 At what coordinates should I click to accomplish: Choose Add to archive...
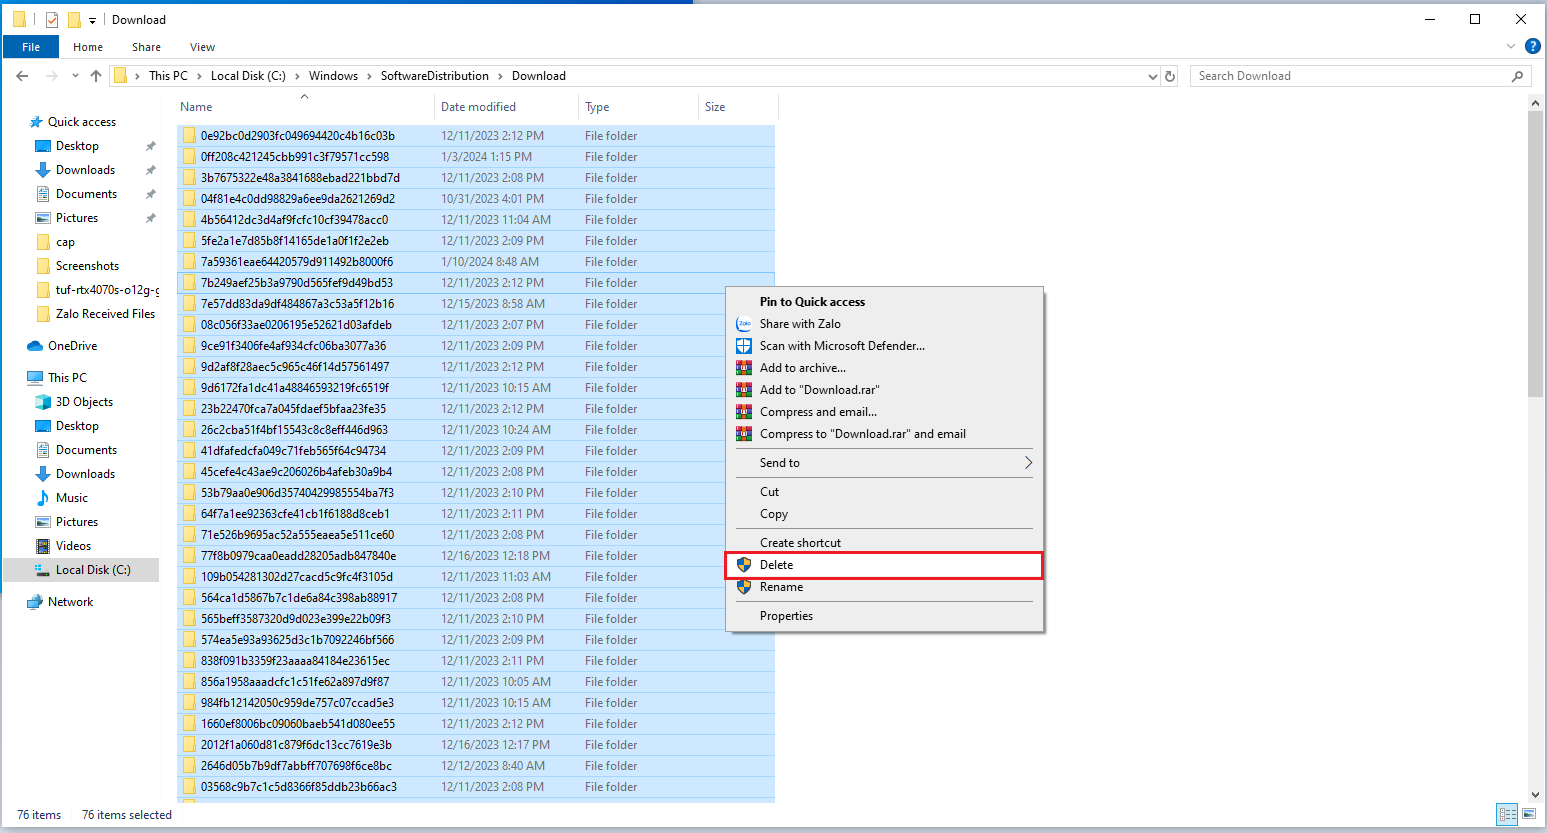click(x=884, y=368)
